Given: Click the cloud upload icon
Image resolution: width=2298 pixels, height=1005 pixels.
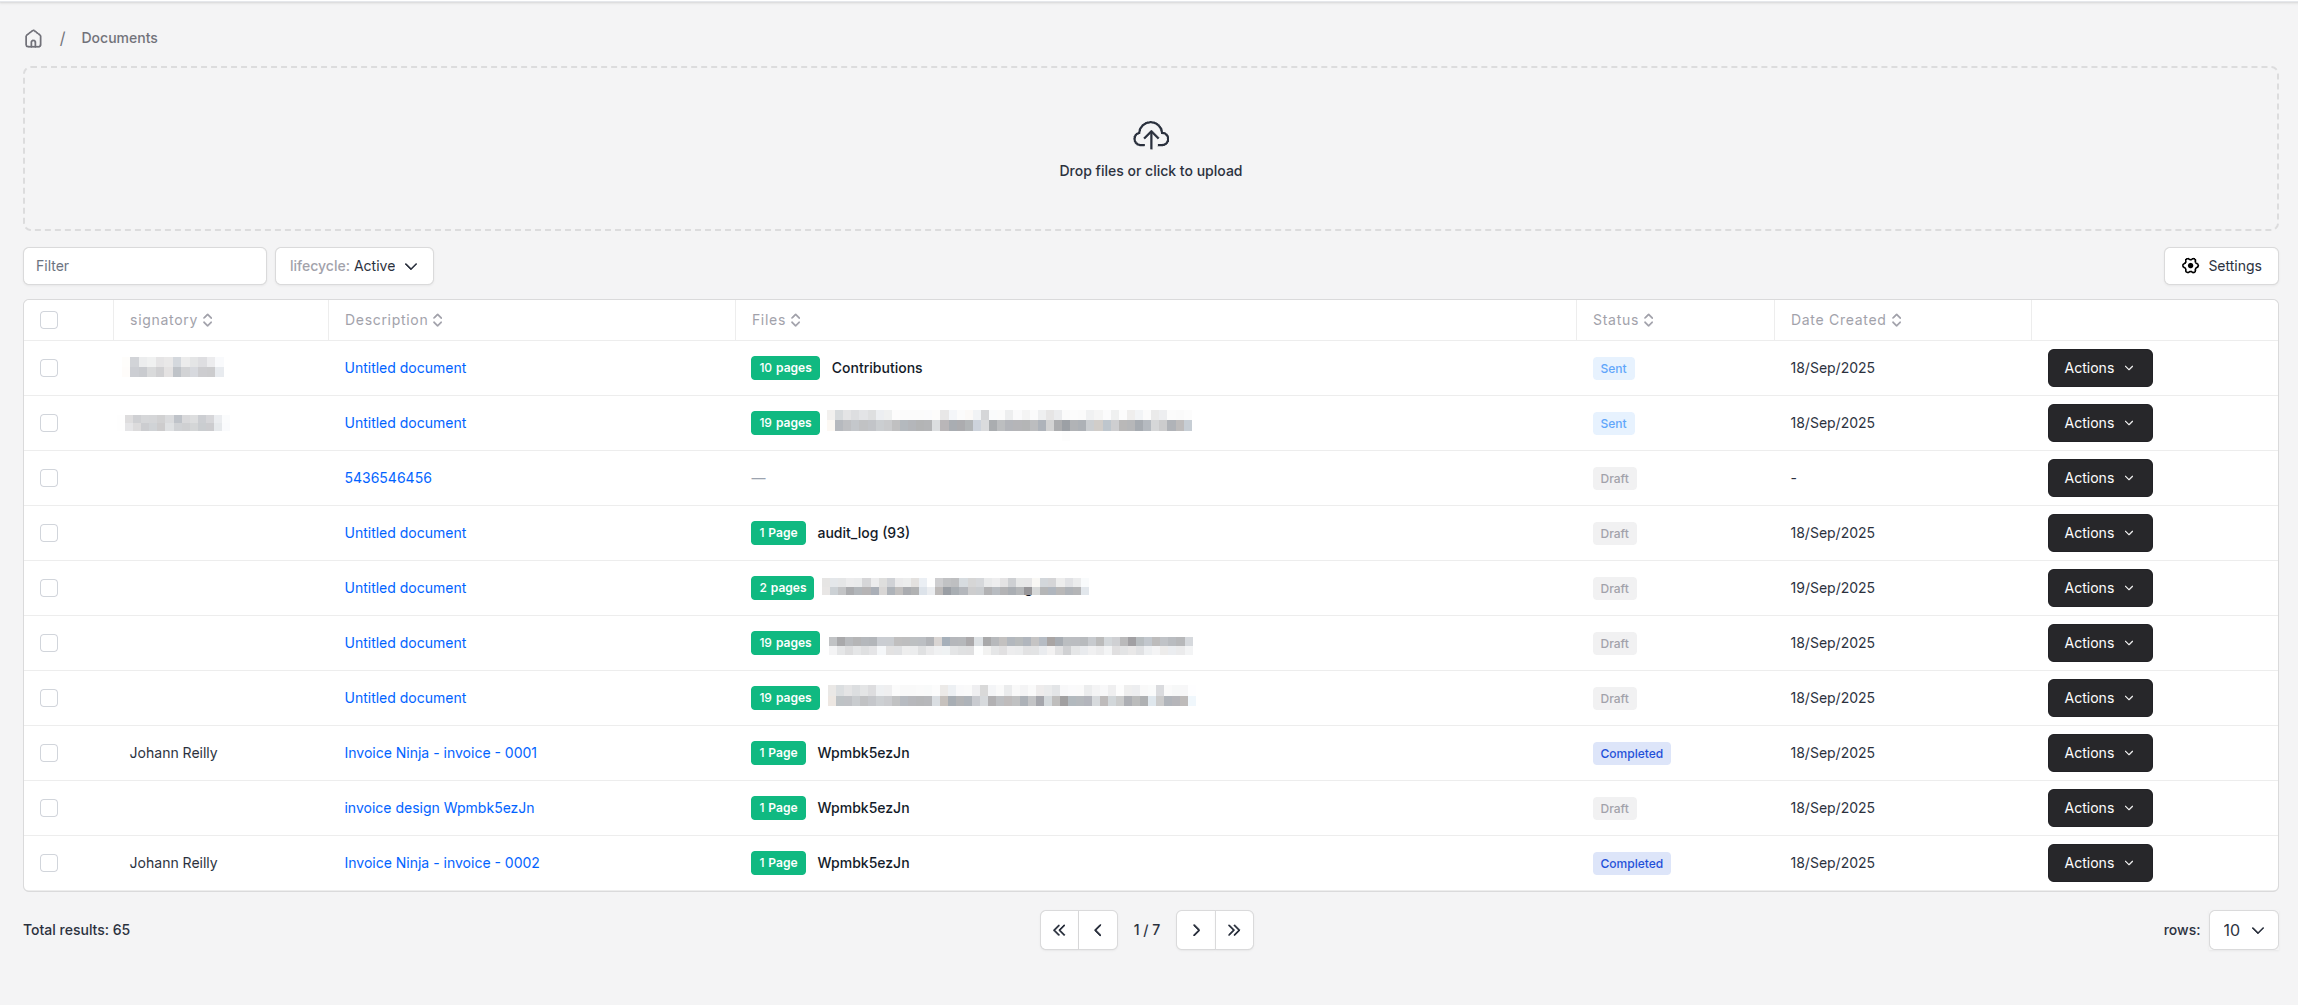Looking at the screenshot, I should [1150, 135].
